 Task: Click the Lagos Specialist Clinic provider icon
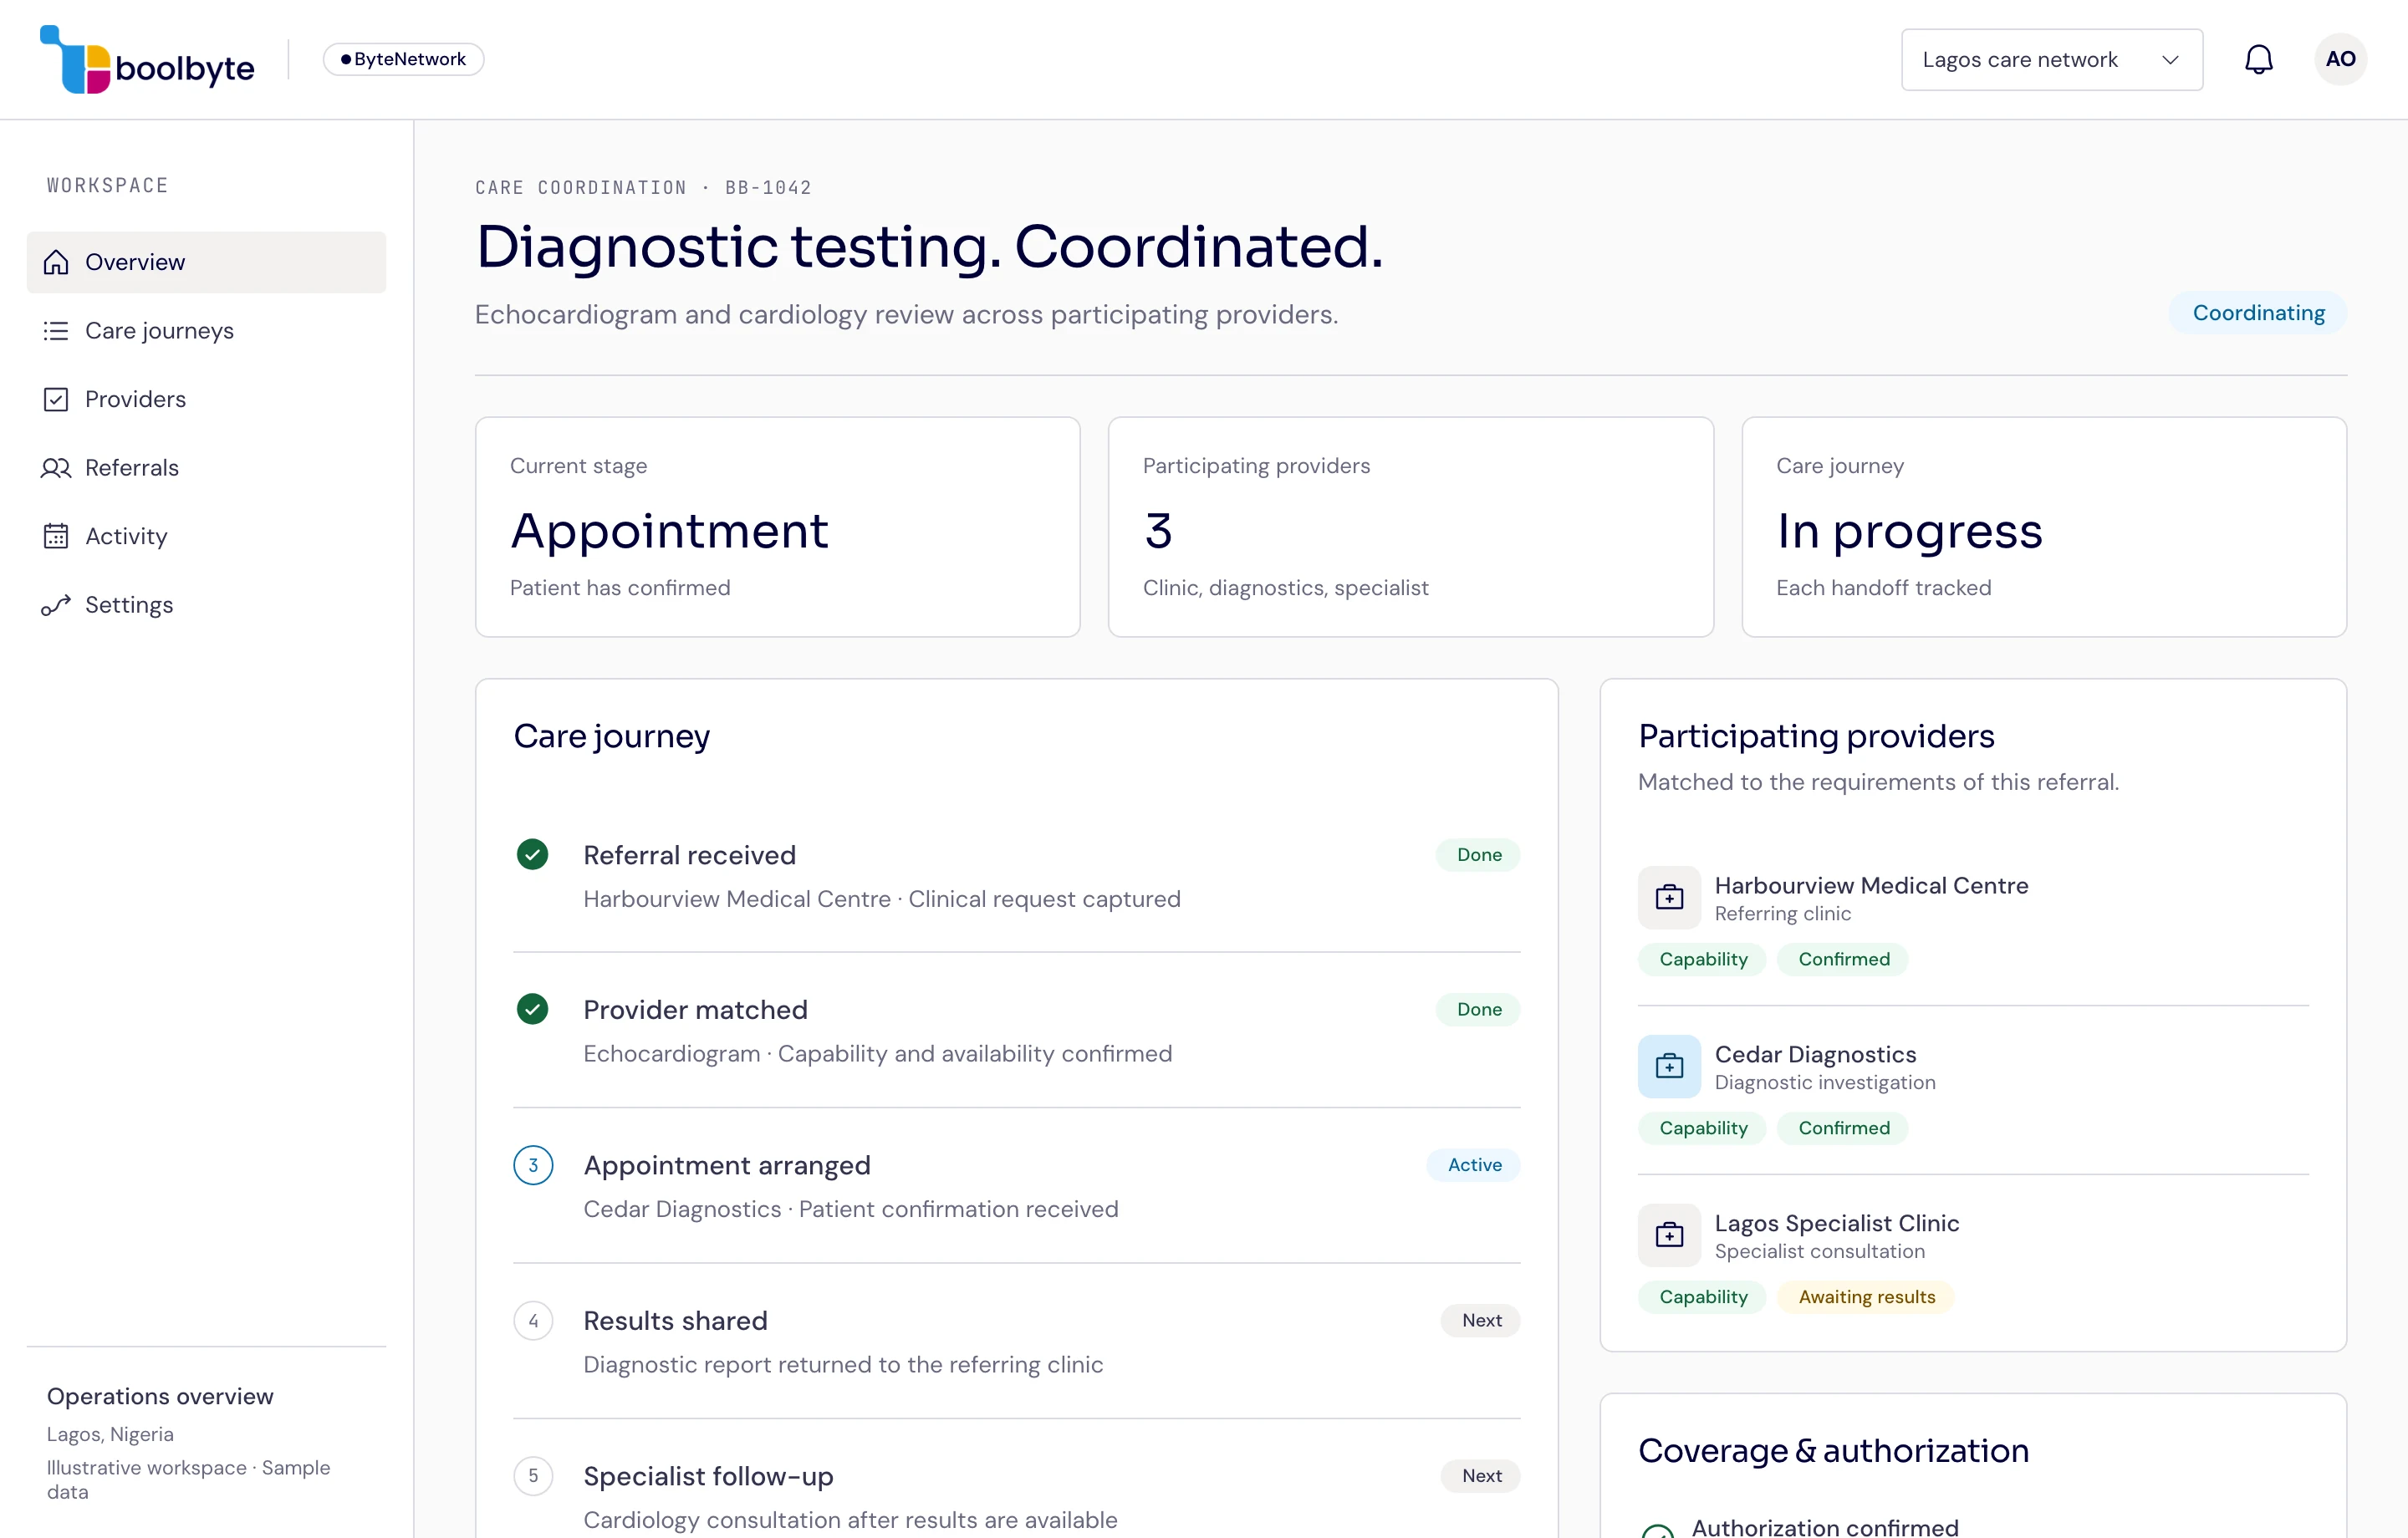pos(1669,1235)
